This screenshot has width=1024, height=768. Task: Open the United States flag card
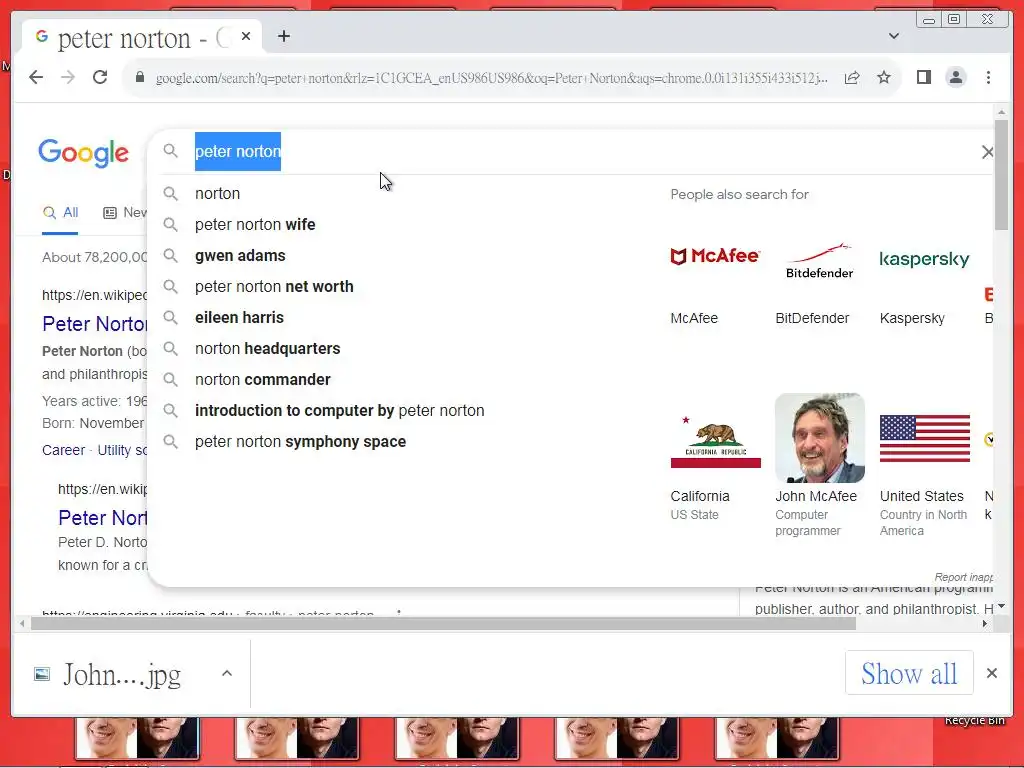click(x=925, y=438)
